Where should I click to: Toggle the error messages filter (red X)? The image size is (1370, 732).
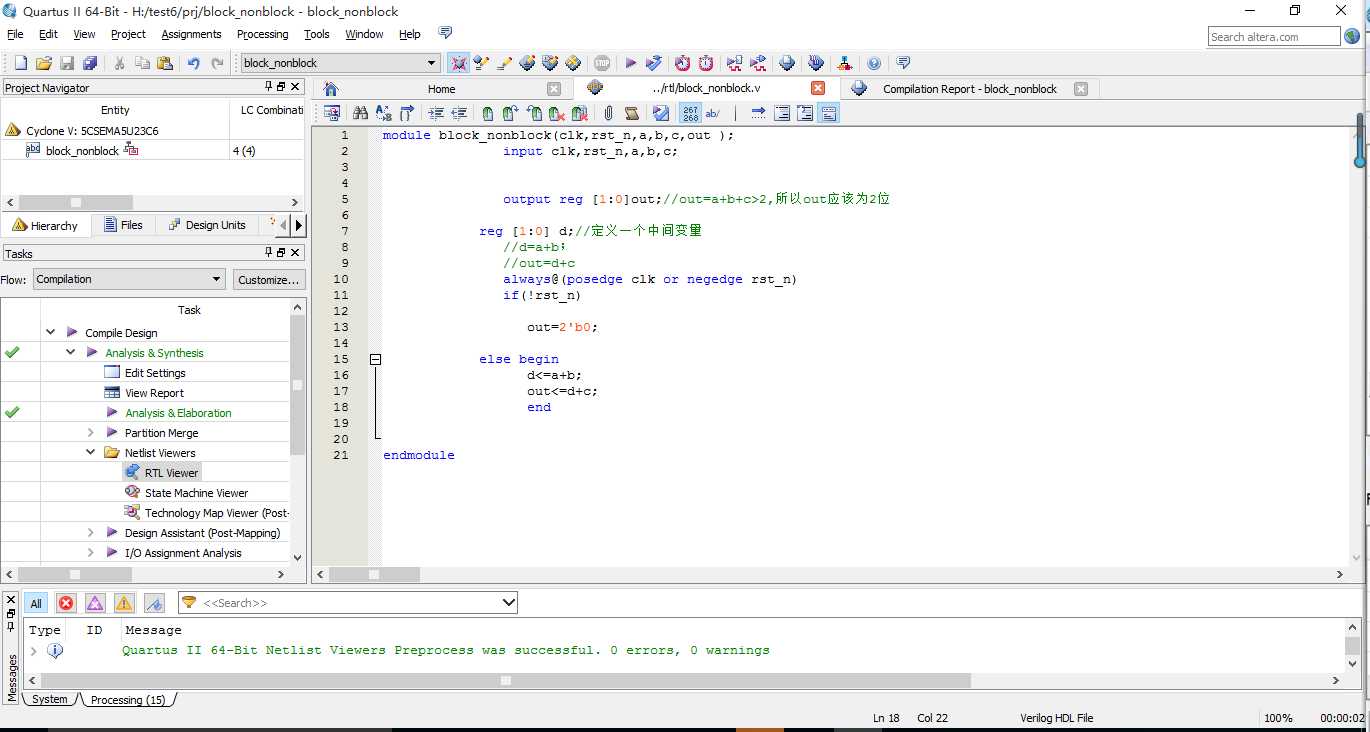(x=66, y=603)
